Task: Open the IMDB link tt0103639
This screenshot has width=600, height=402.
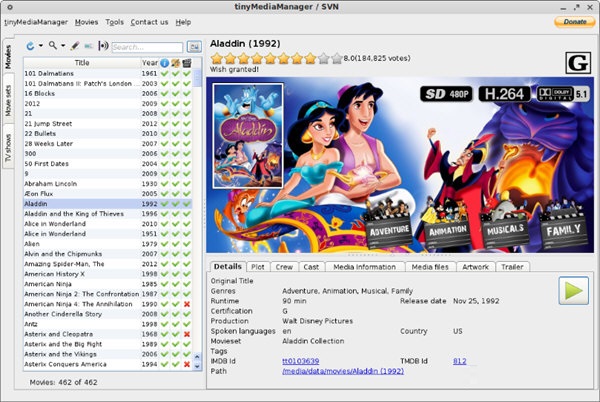Action: point(301,361)
